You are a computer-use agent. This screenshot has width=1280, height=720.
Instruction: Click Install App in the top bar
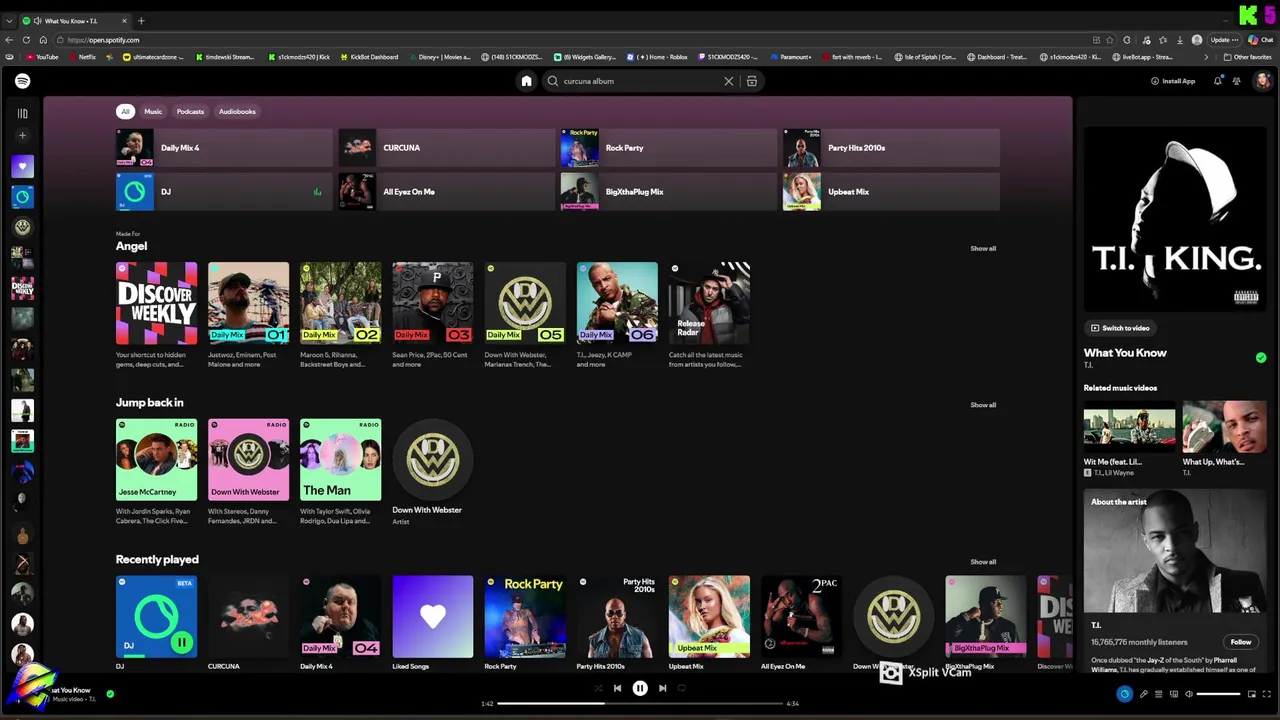pos(1173,81)
